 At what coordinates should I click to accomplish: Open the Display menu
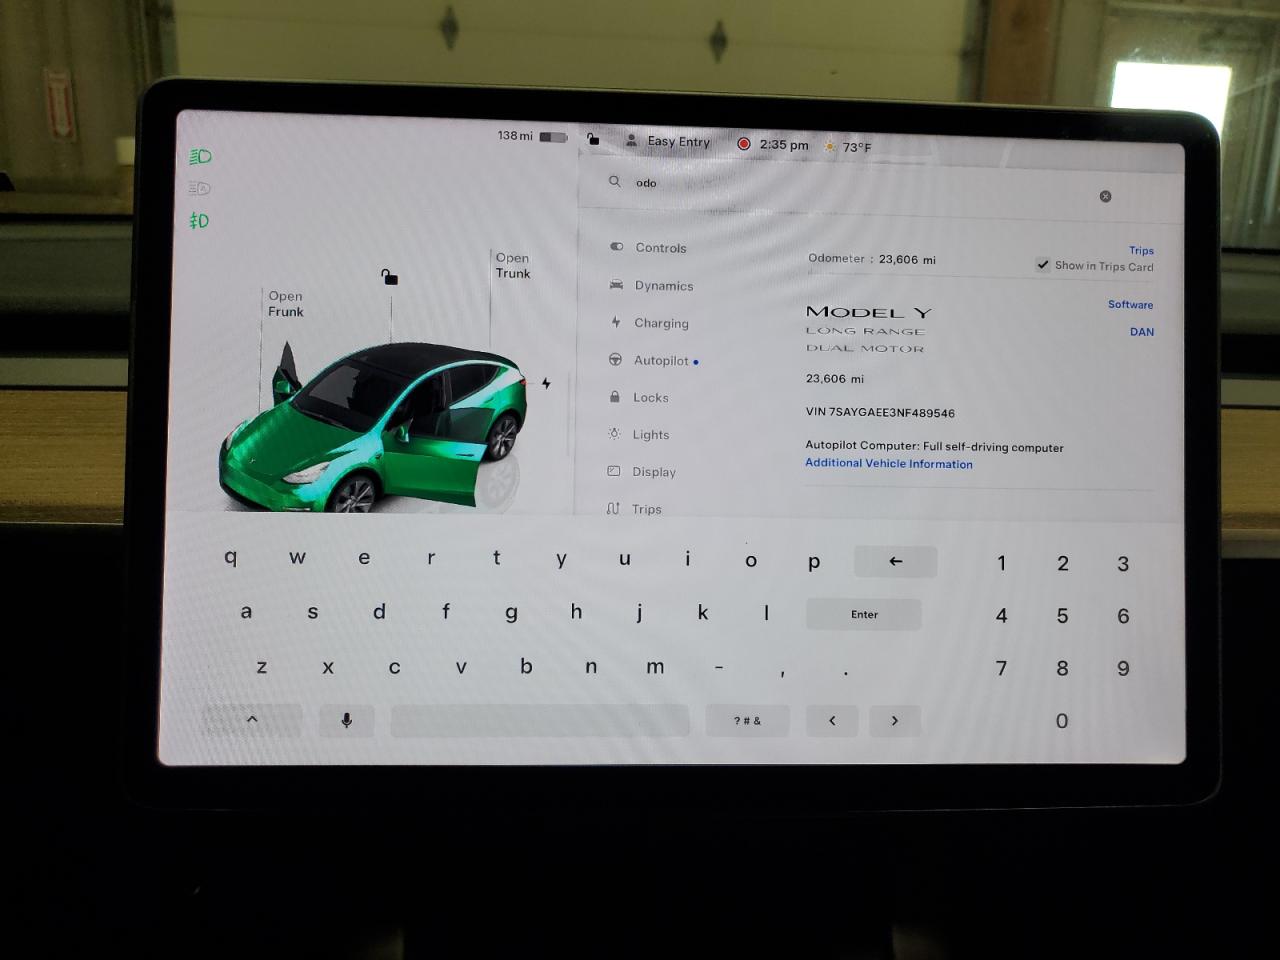(x=642, y=471)
